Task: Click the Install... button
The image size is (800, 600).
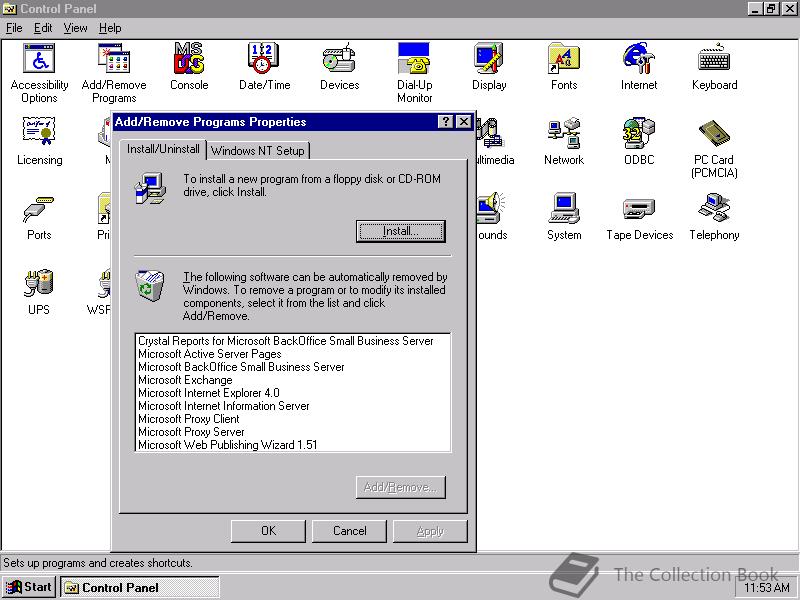Action: (401, 231)
